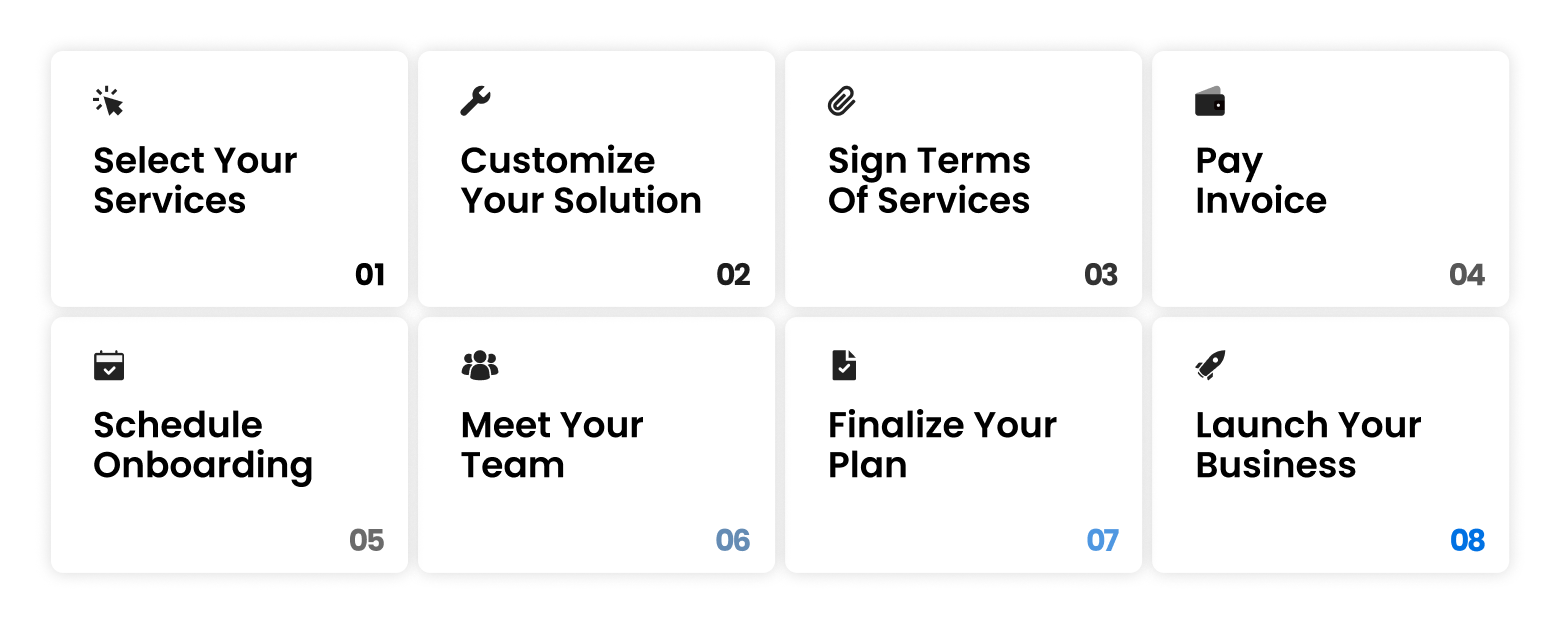Click the rocket icon above Launch Your Business

(x=1210, y=365)
